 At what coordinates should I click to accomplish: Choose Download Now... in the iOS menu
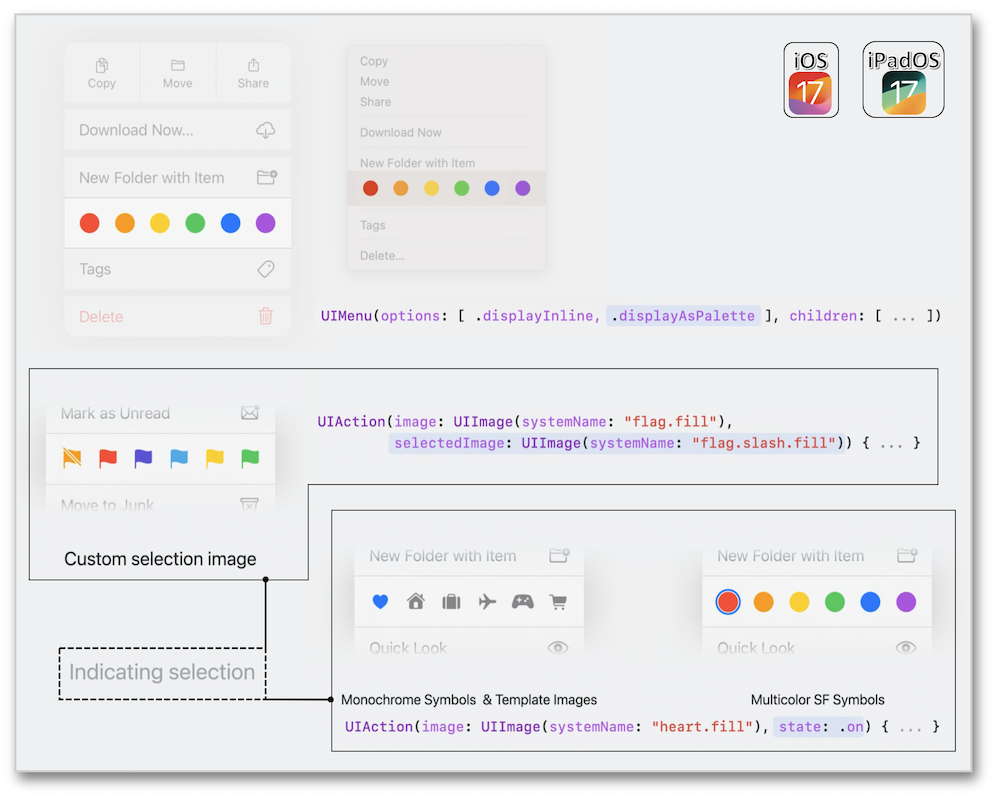tap(178, 130)
